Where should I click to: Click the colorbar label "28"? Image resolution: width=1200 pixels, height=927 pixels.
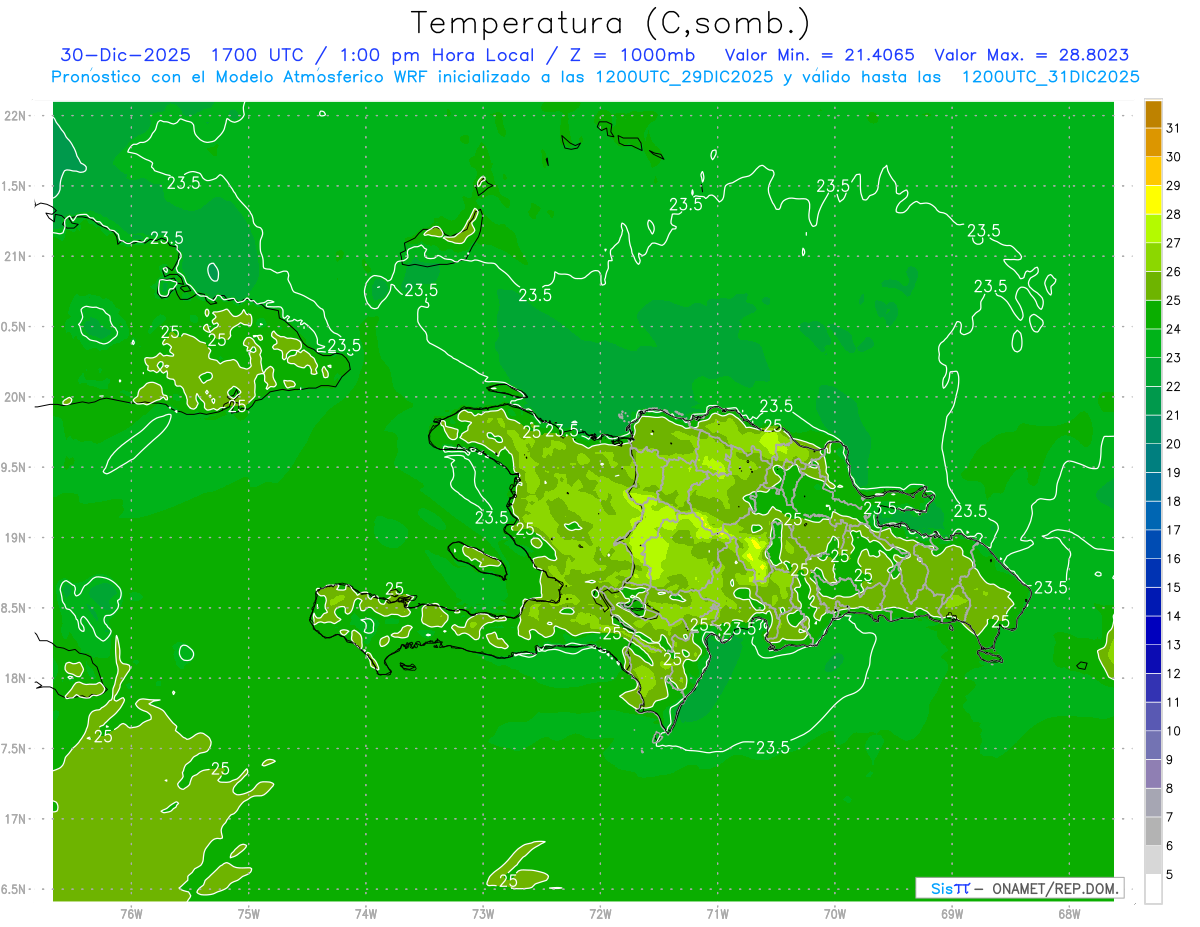point(1173,214)
